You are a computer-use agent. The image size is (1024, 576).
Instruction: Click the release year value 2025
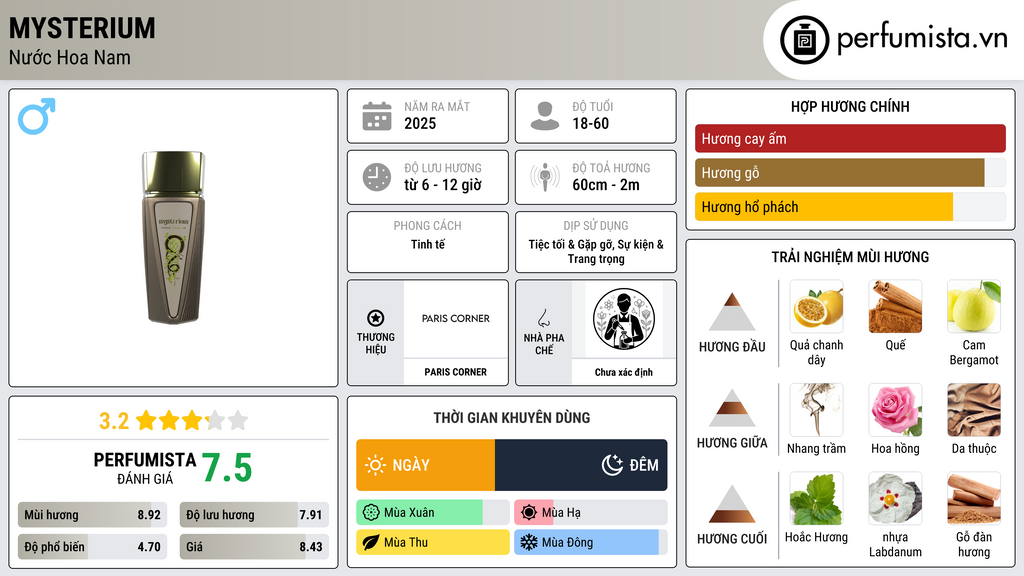coord(420,123)
